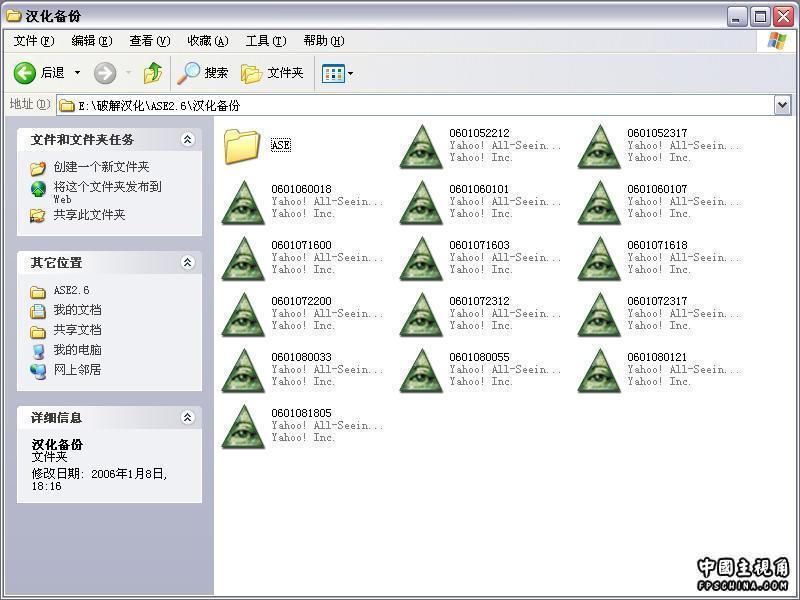Screen dimensions: 800x600
Task: Open the Views icon dropdown in toolbar
Action: tap(337, 74)
